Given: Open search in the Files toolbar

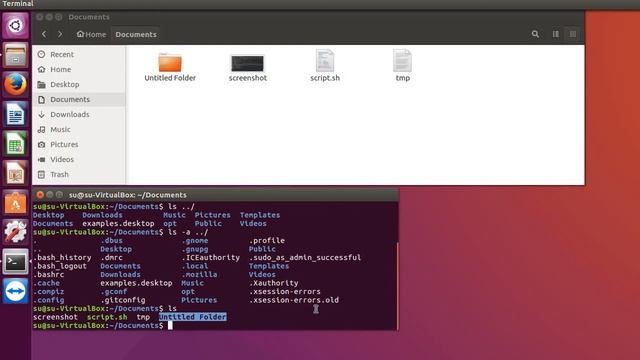Looking at the screenshot, I should click(535, 34).
